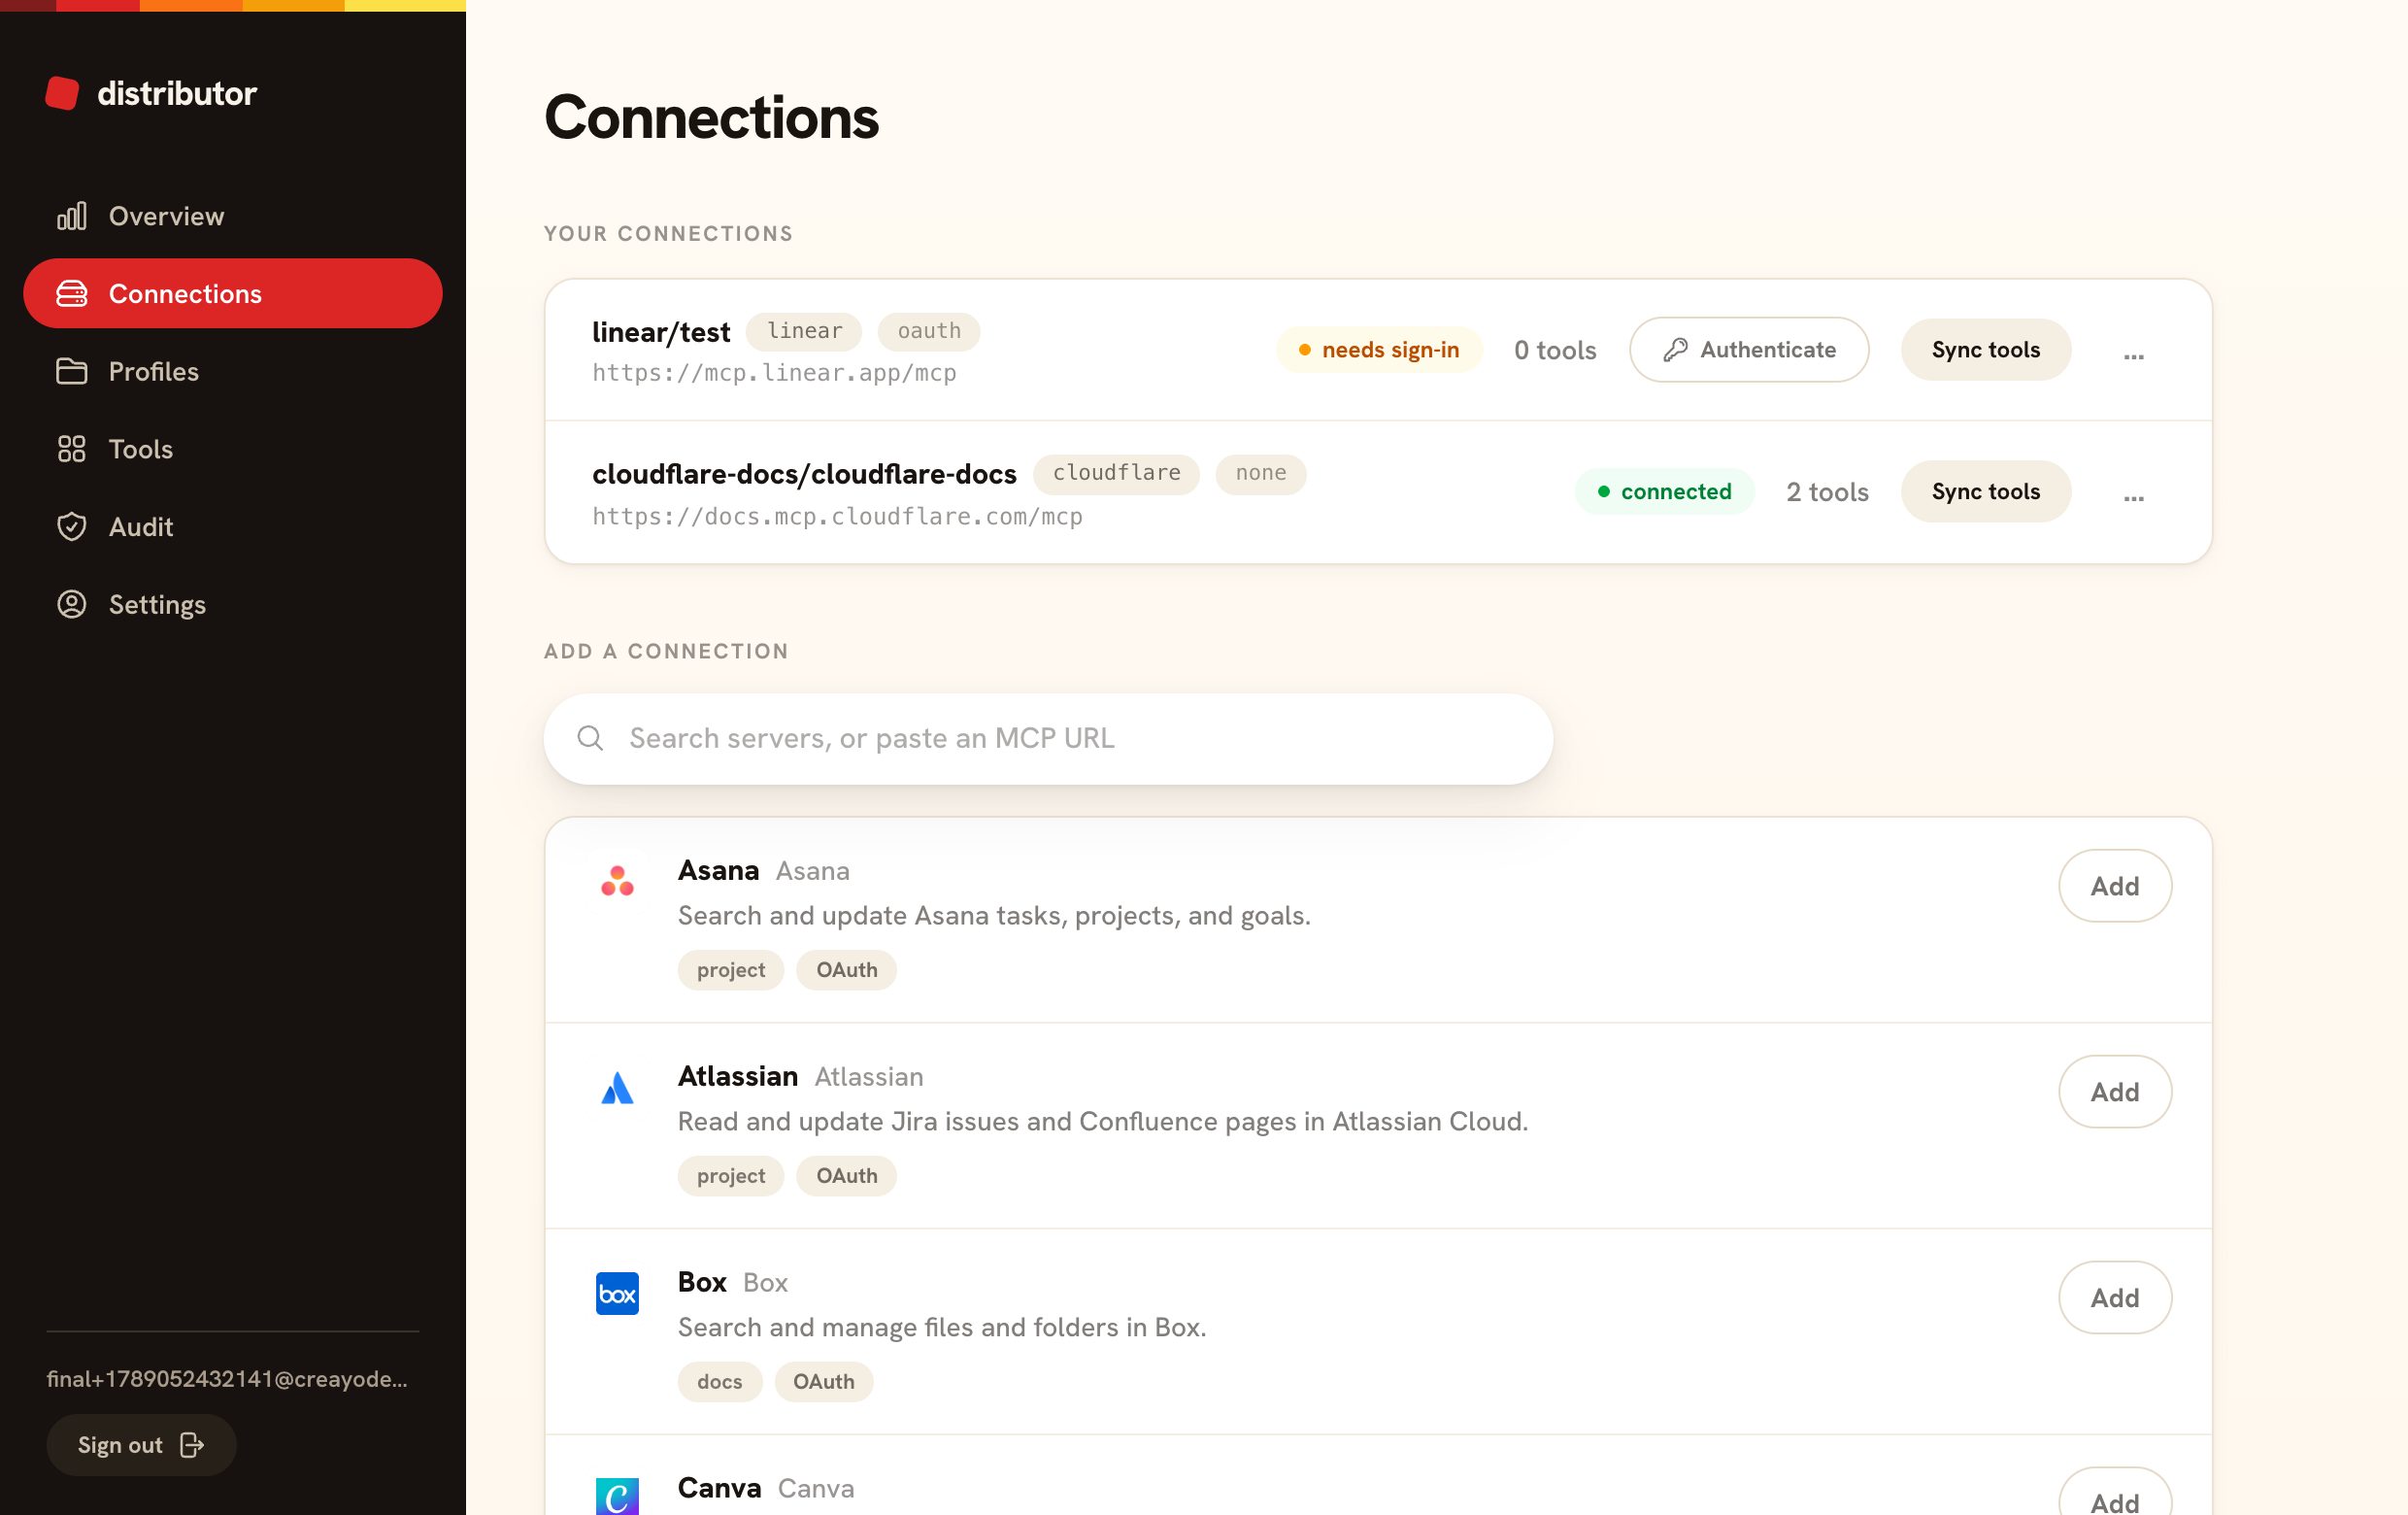
Task: Click the distributor red logo icon
Action: (x=62, y=93)
